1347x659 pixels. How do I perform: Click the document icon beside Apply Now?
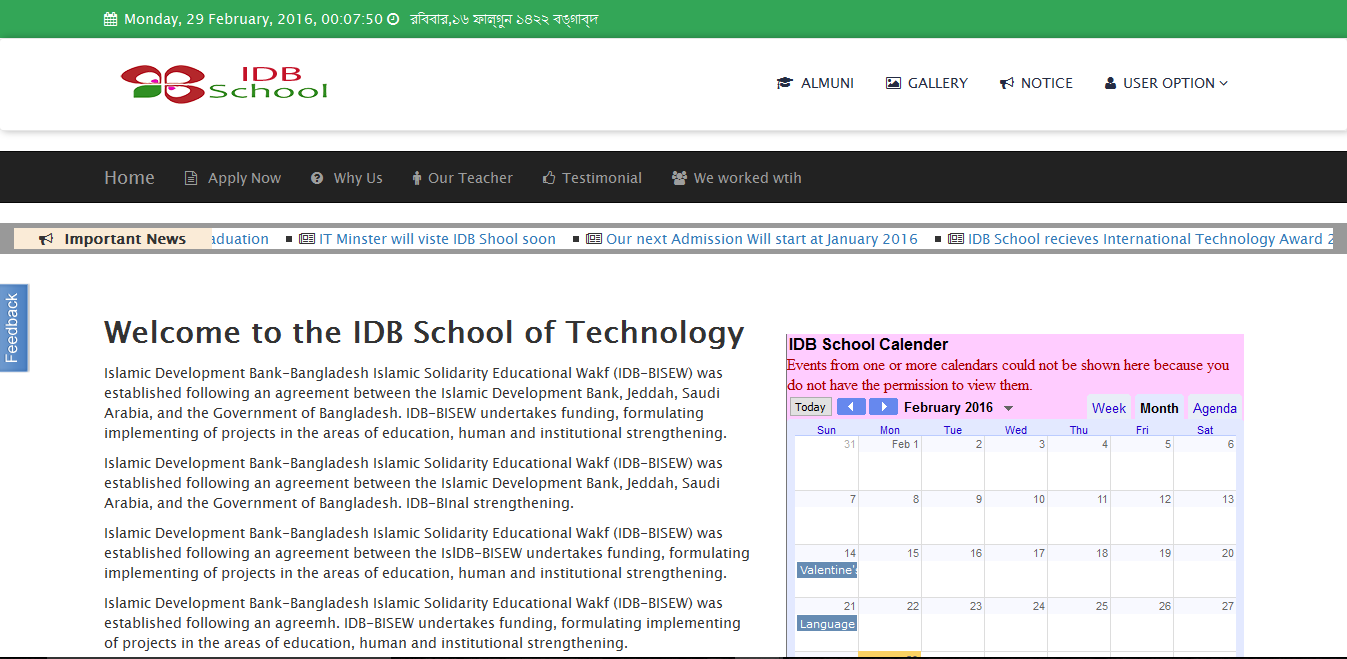coord(191,178)
